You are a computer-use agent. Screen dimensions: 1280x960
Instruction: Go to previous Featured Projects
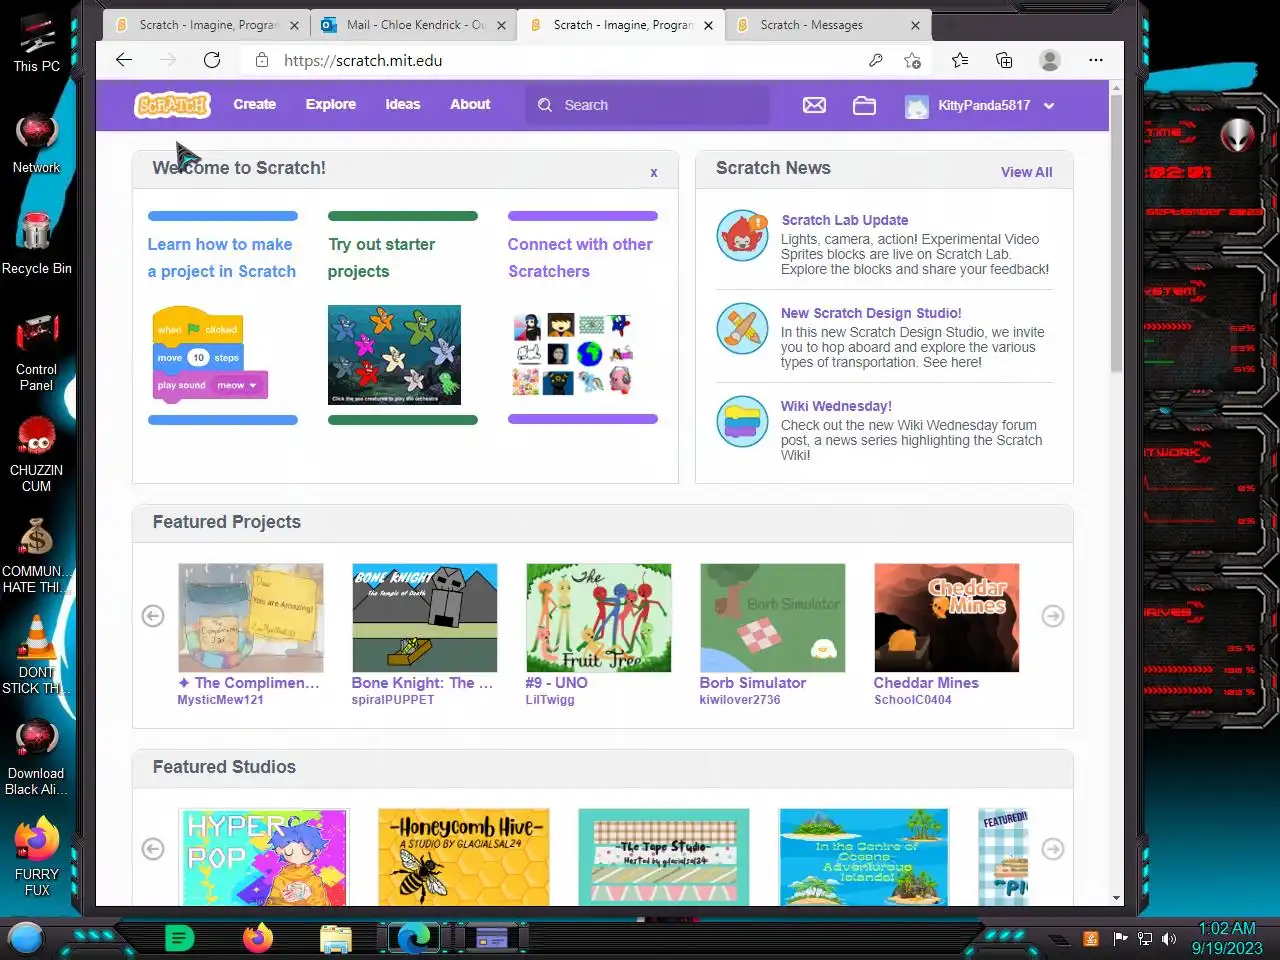click(153, 616)
